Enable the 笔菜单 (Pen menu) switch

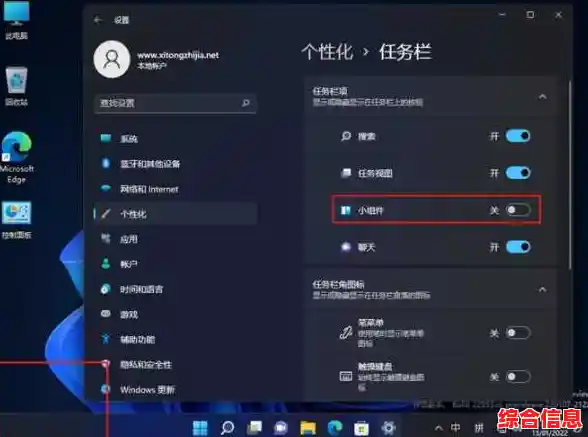pos(518,333)
